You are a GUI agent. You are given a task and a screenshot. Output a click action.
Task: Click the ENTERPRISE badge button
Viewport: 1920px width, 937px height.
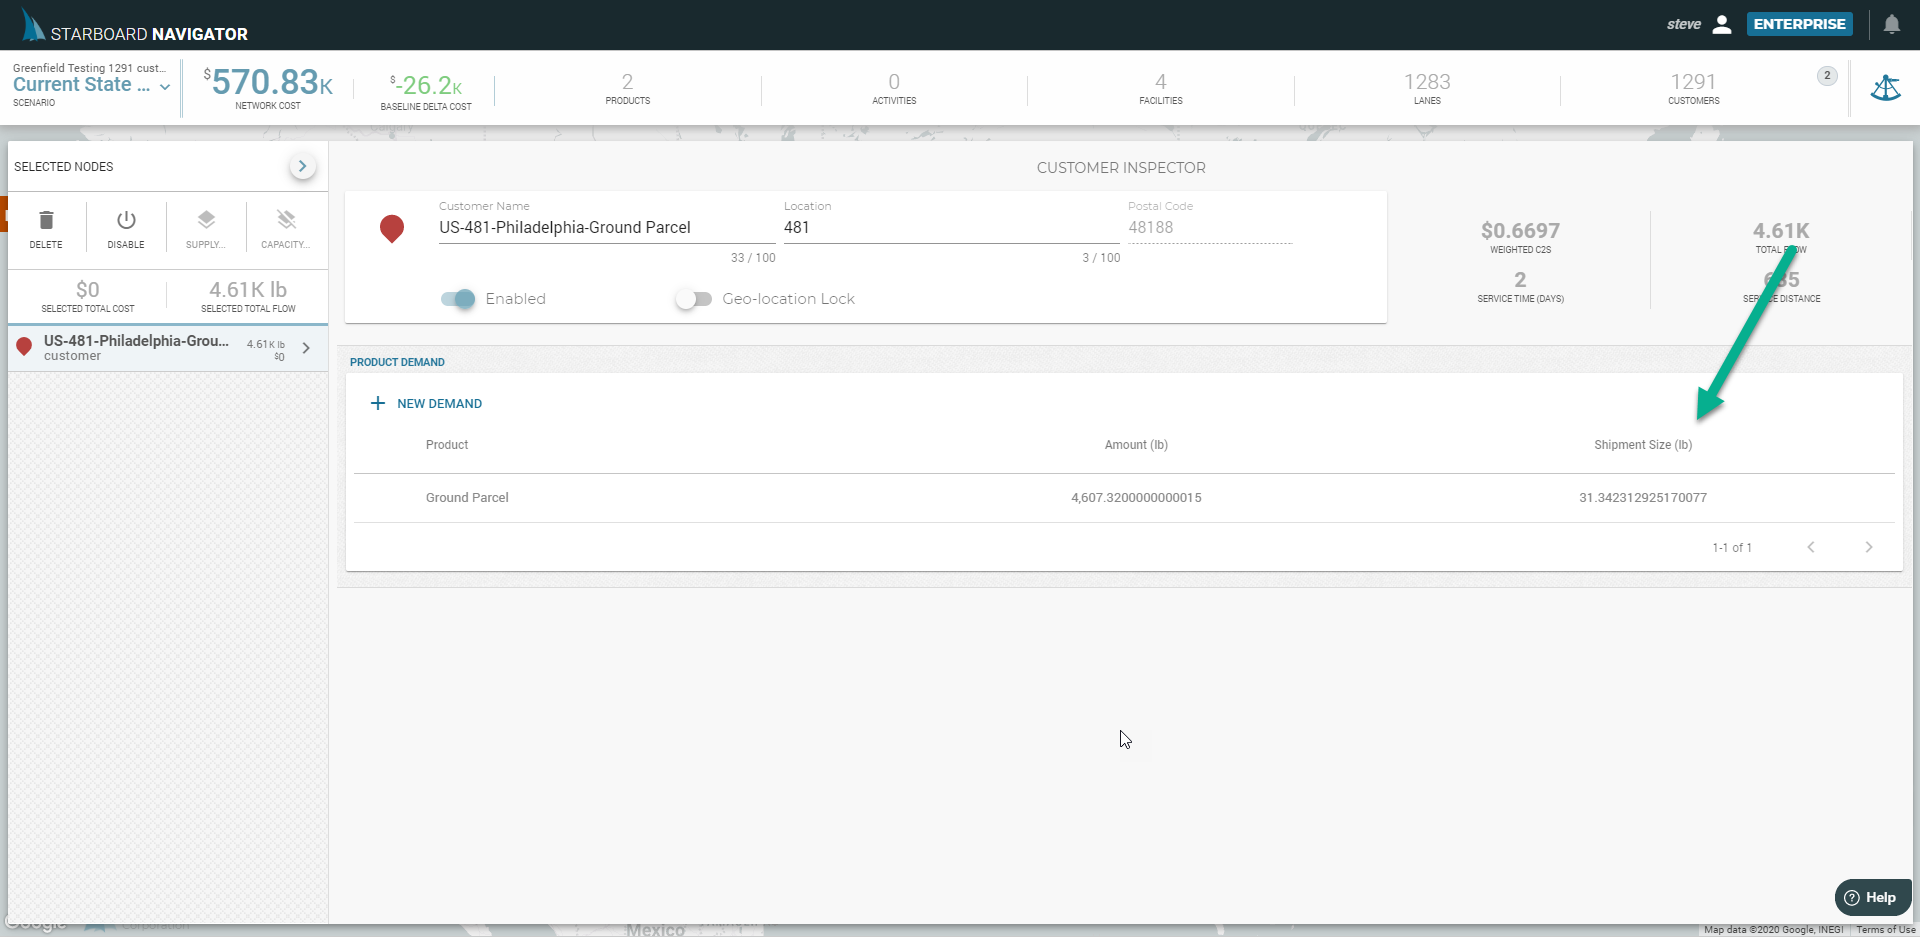[x=1799, y=24]
